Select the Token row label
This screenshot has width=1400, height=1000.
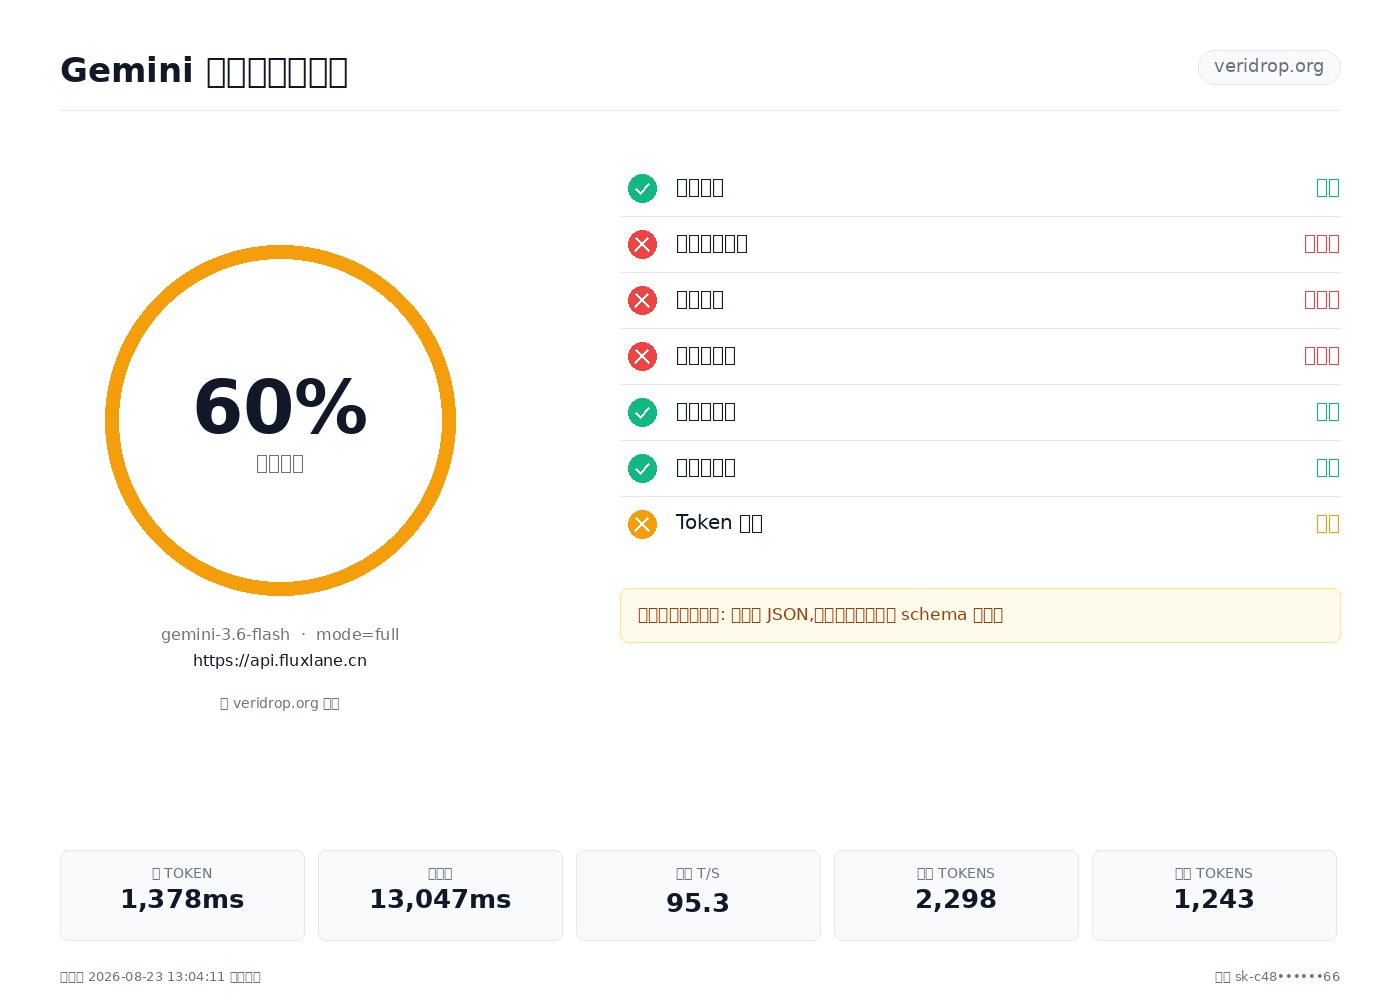click(719, 523)
